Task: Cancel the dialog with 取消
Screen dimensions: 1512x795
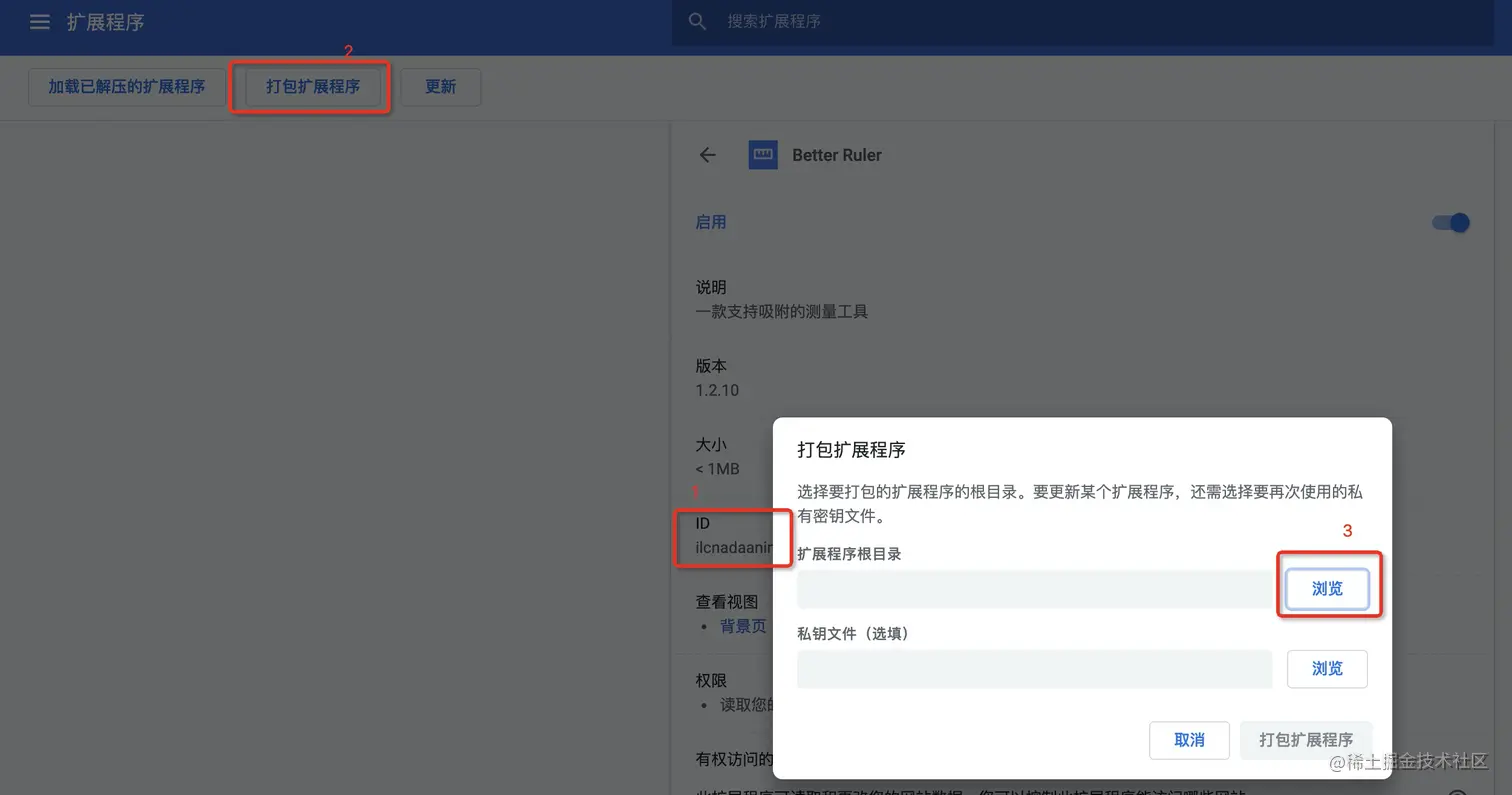Action: [1189, 740]
